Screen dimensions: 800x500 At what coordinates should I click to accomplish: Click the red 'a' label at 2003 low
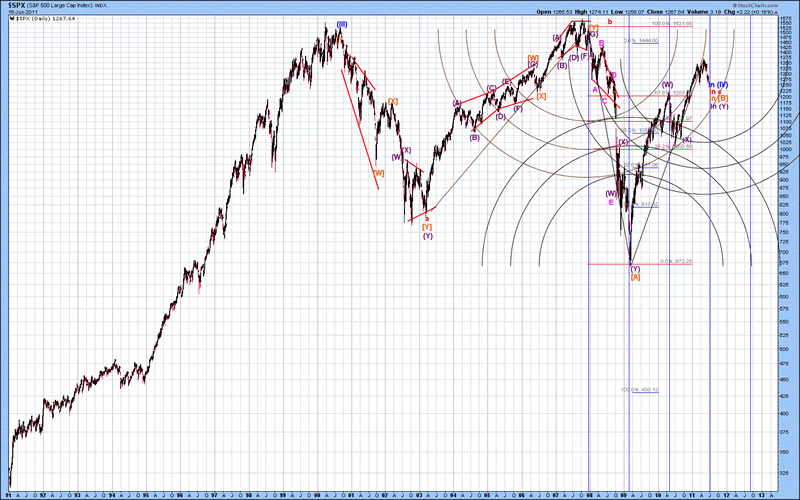point(427,218)
